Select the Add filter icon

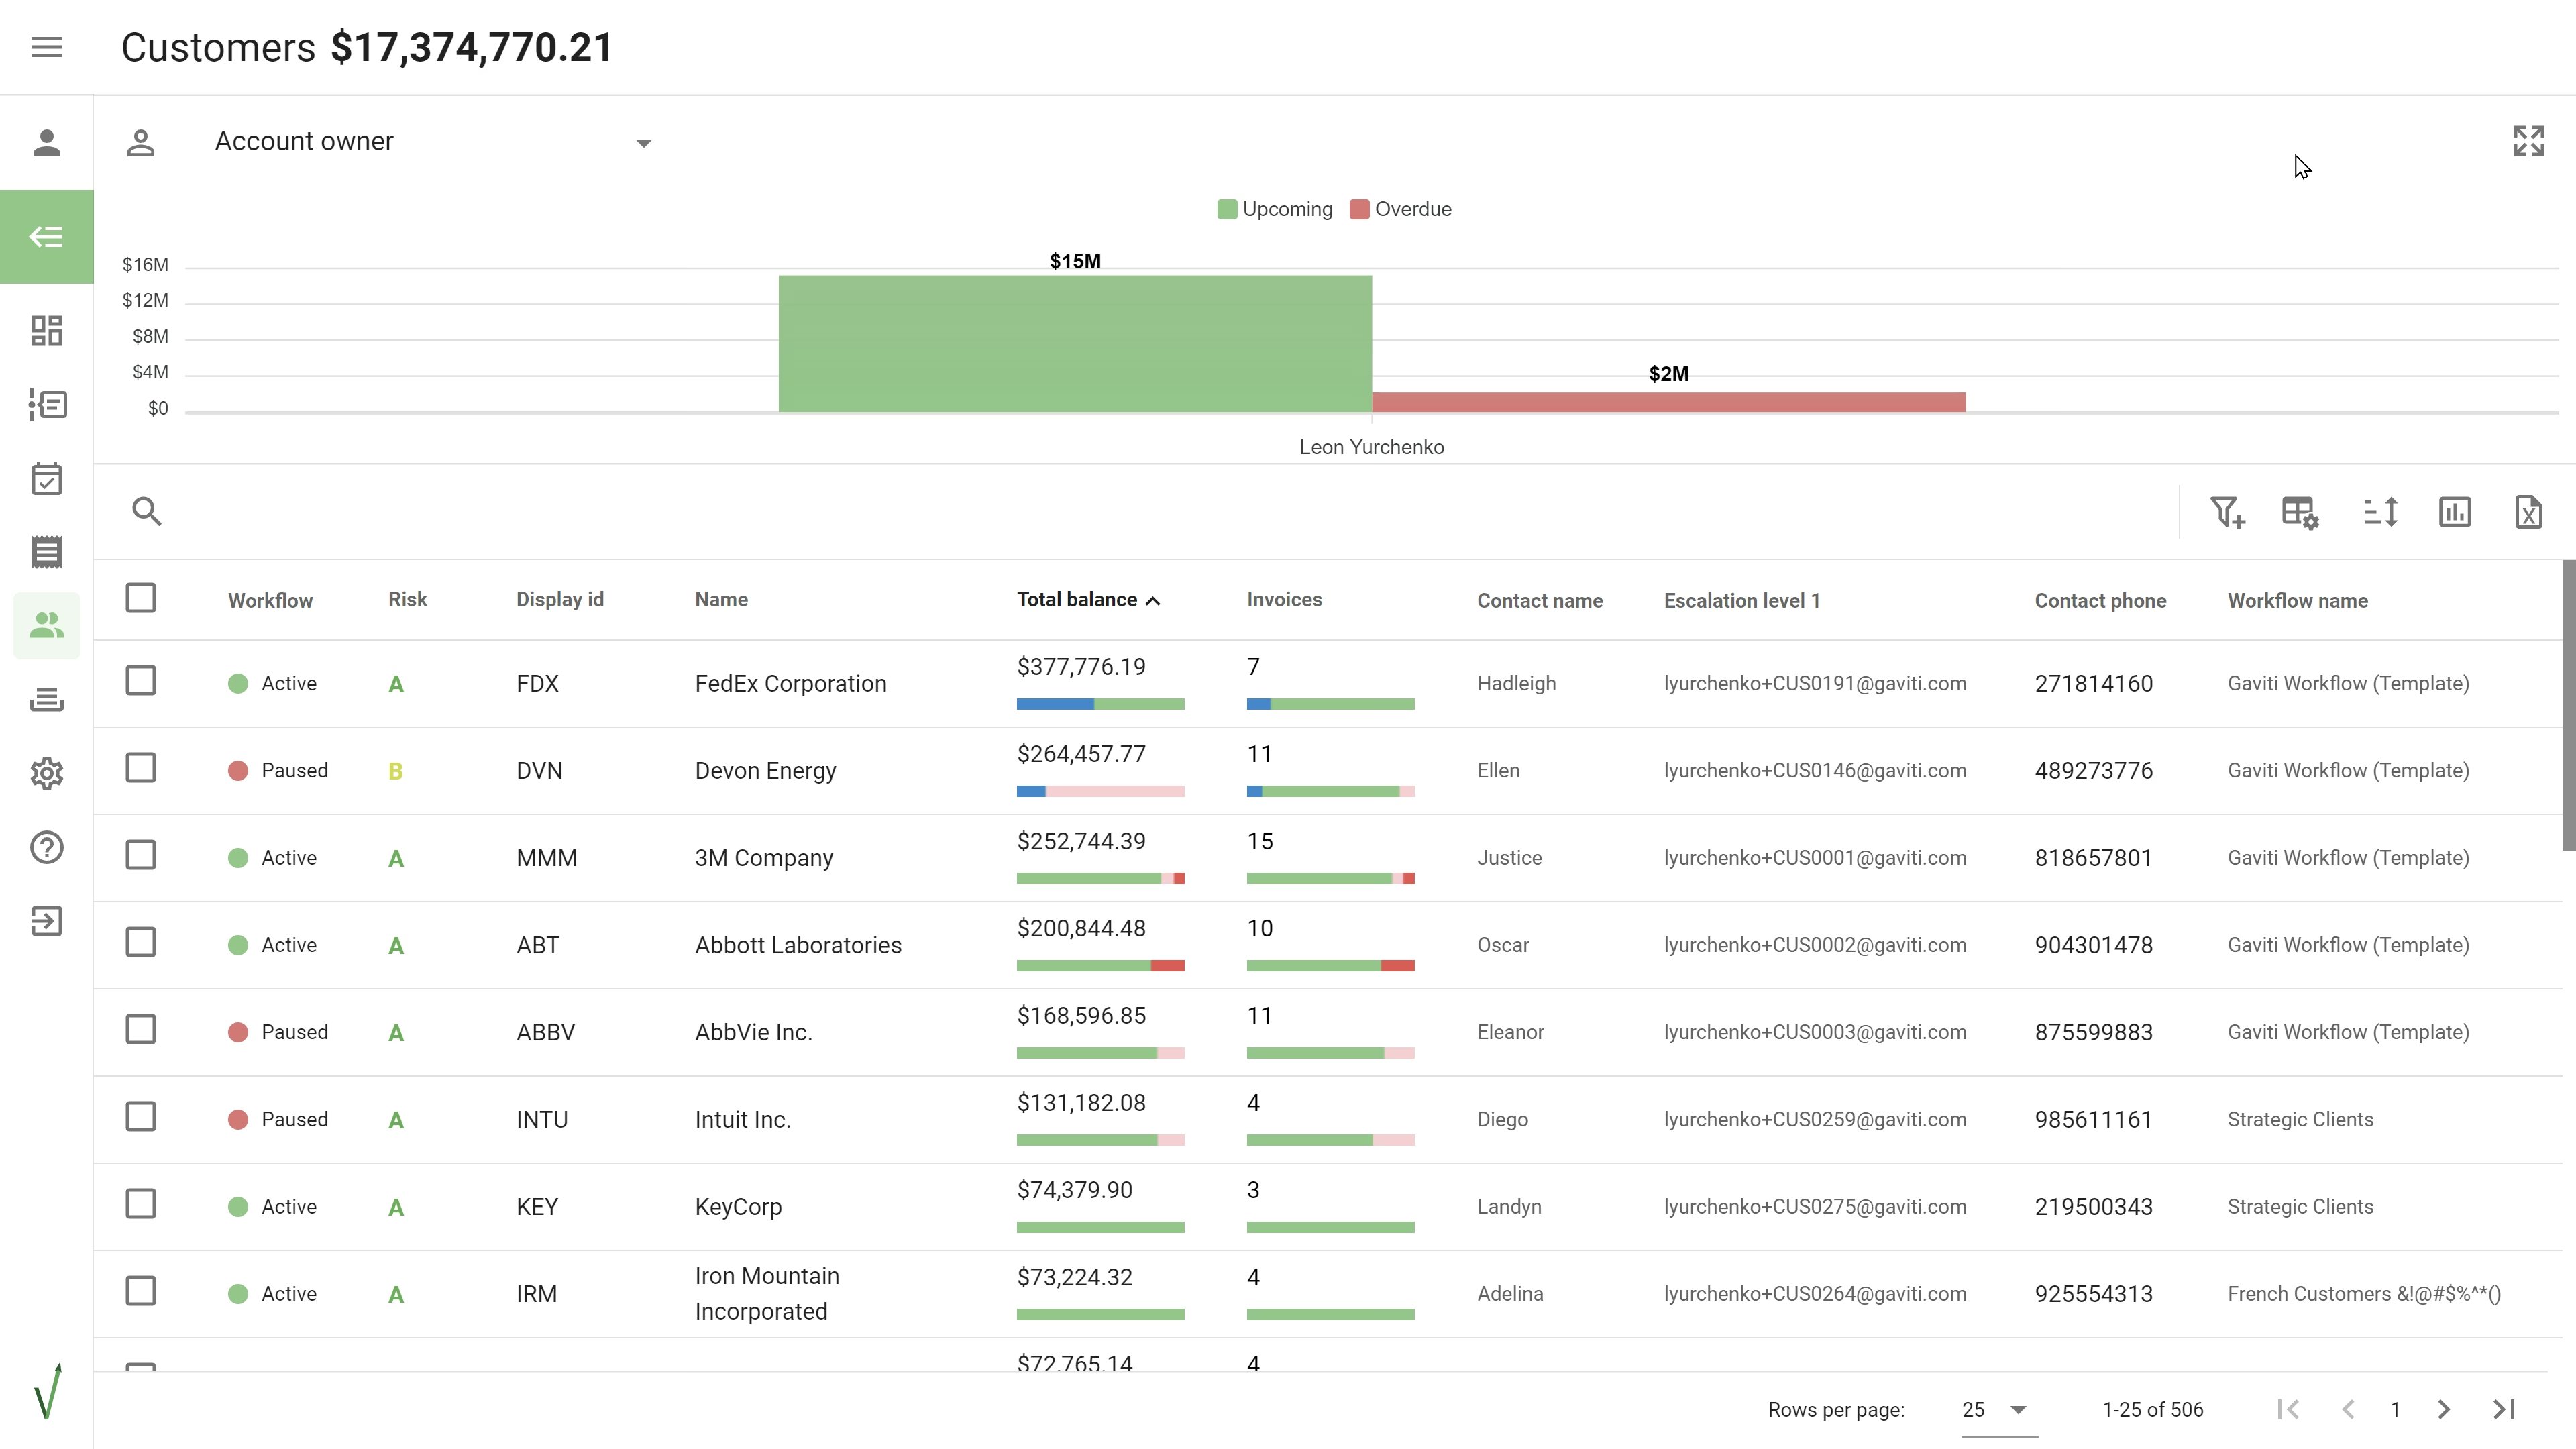pyautogui.click(x=2228, y=512)
